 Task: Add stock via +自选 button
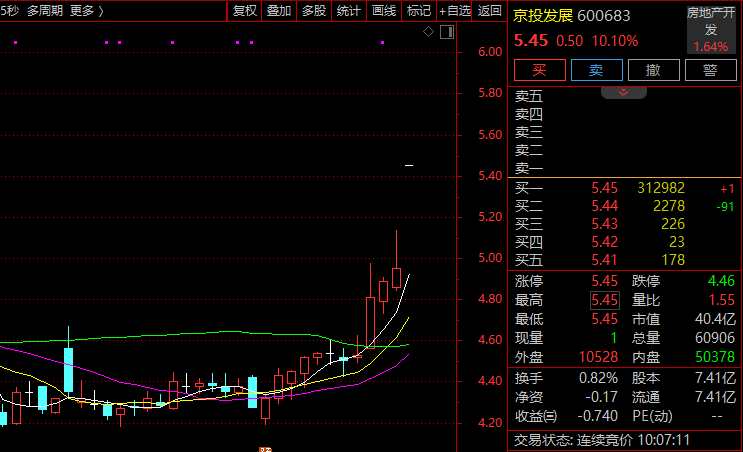point(454,10)
